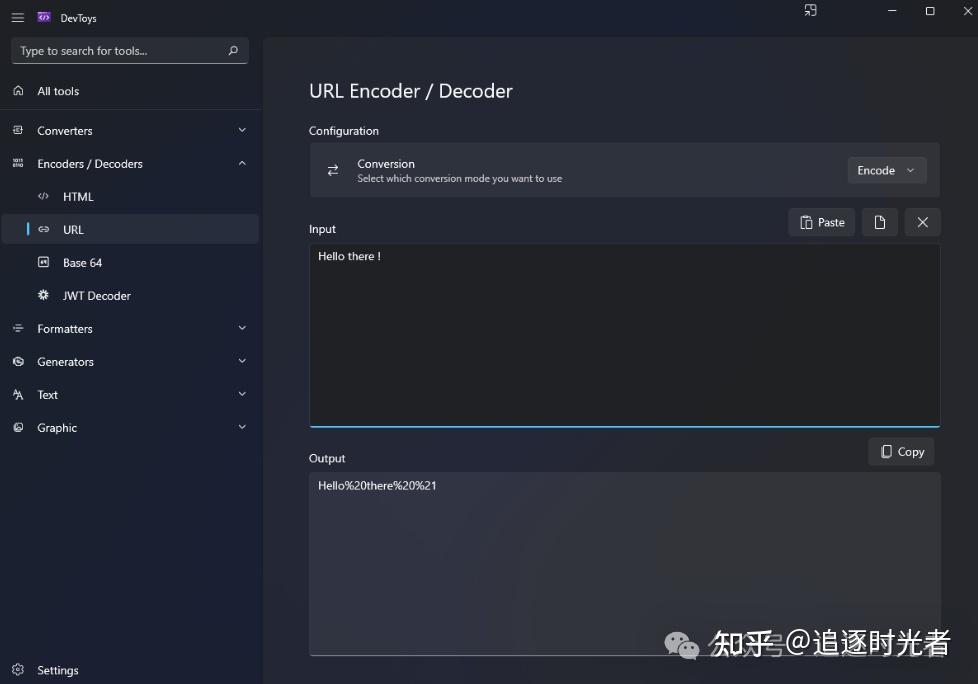Open the Base 64 tool
This screenshot has width=978, height=684.
[82, 262]
